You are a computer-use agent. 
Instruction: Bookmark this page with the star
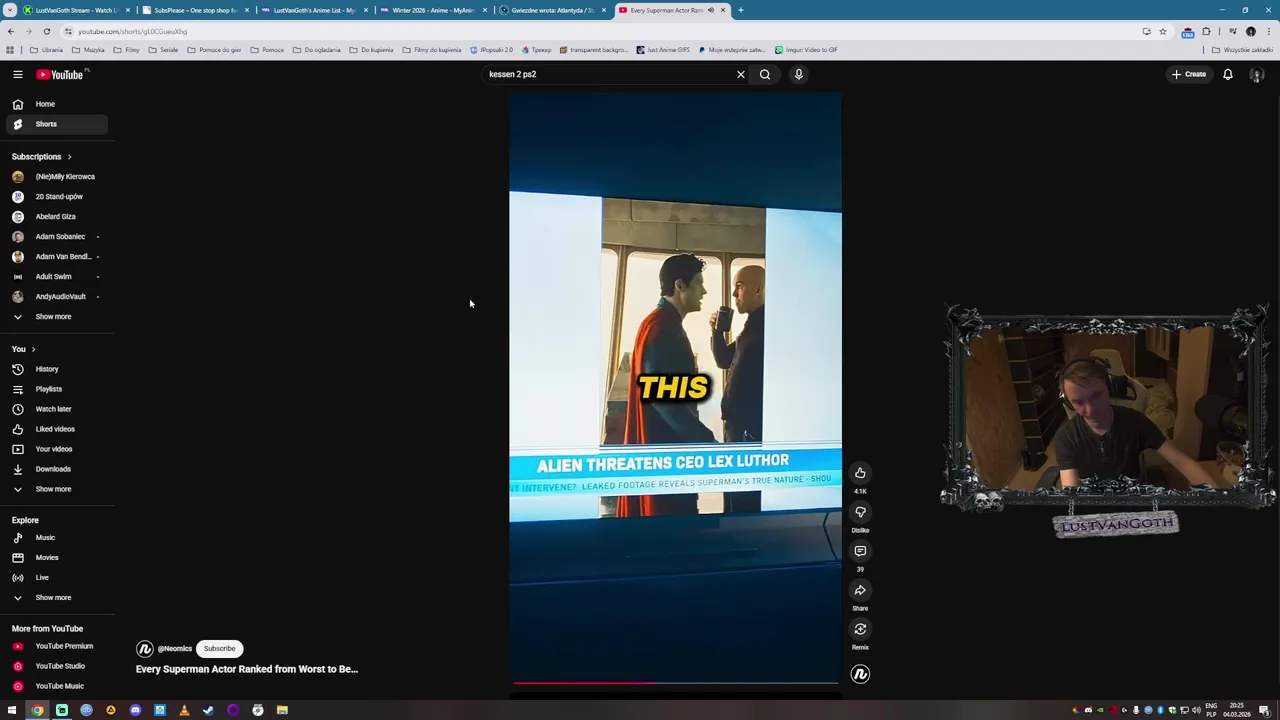(x=1162, y=31)
